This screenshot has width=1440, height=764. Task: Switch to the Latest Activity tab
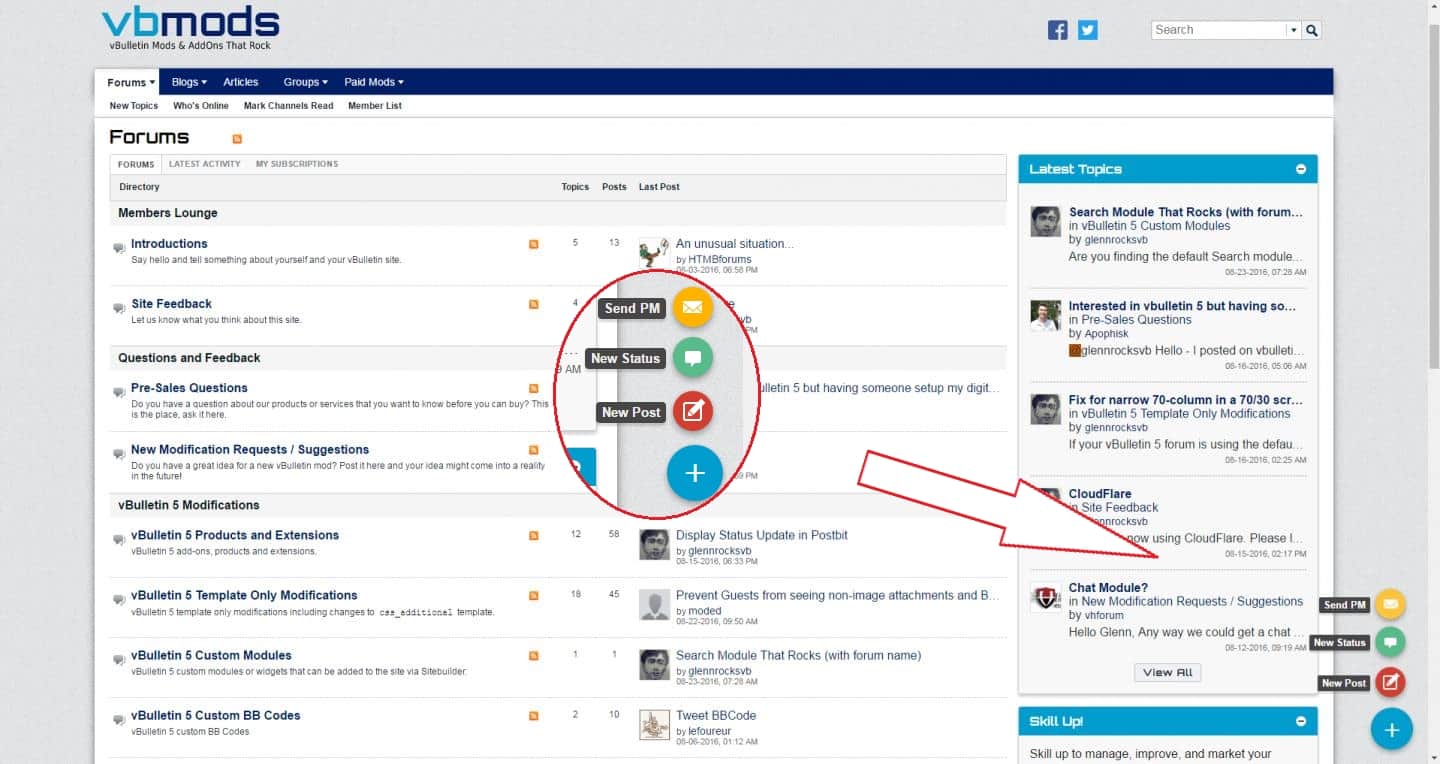pyautogui.click(x=205, y=164)
